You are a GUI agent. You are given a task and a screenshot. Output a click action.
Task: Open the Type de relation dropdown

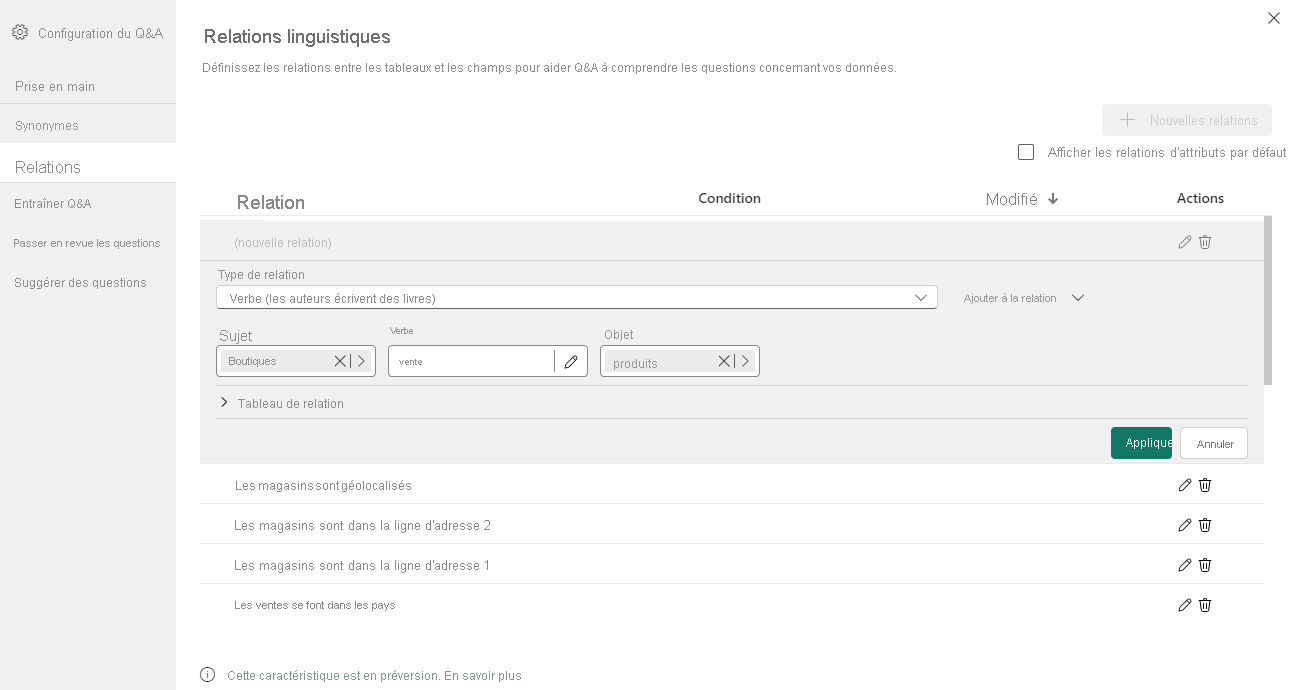click(x=577, y=298)
